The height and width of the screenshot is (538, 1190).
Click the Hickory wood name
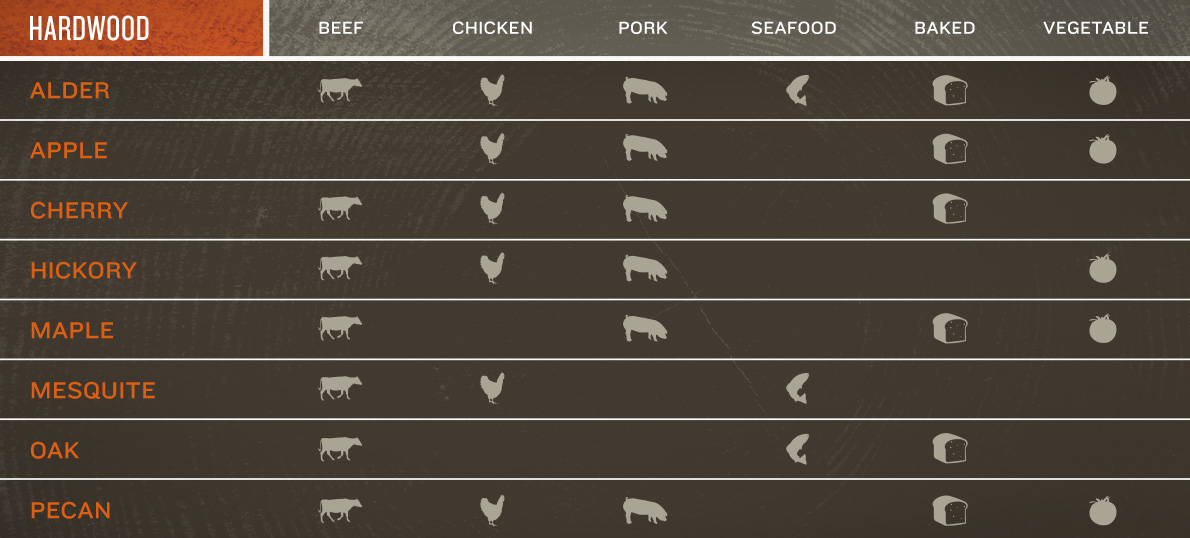pos(83,270)
